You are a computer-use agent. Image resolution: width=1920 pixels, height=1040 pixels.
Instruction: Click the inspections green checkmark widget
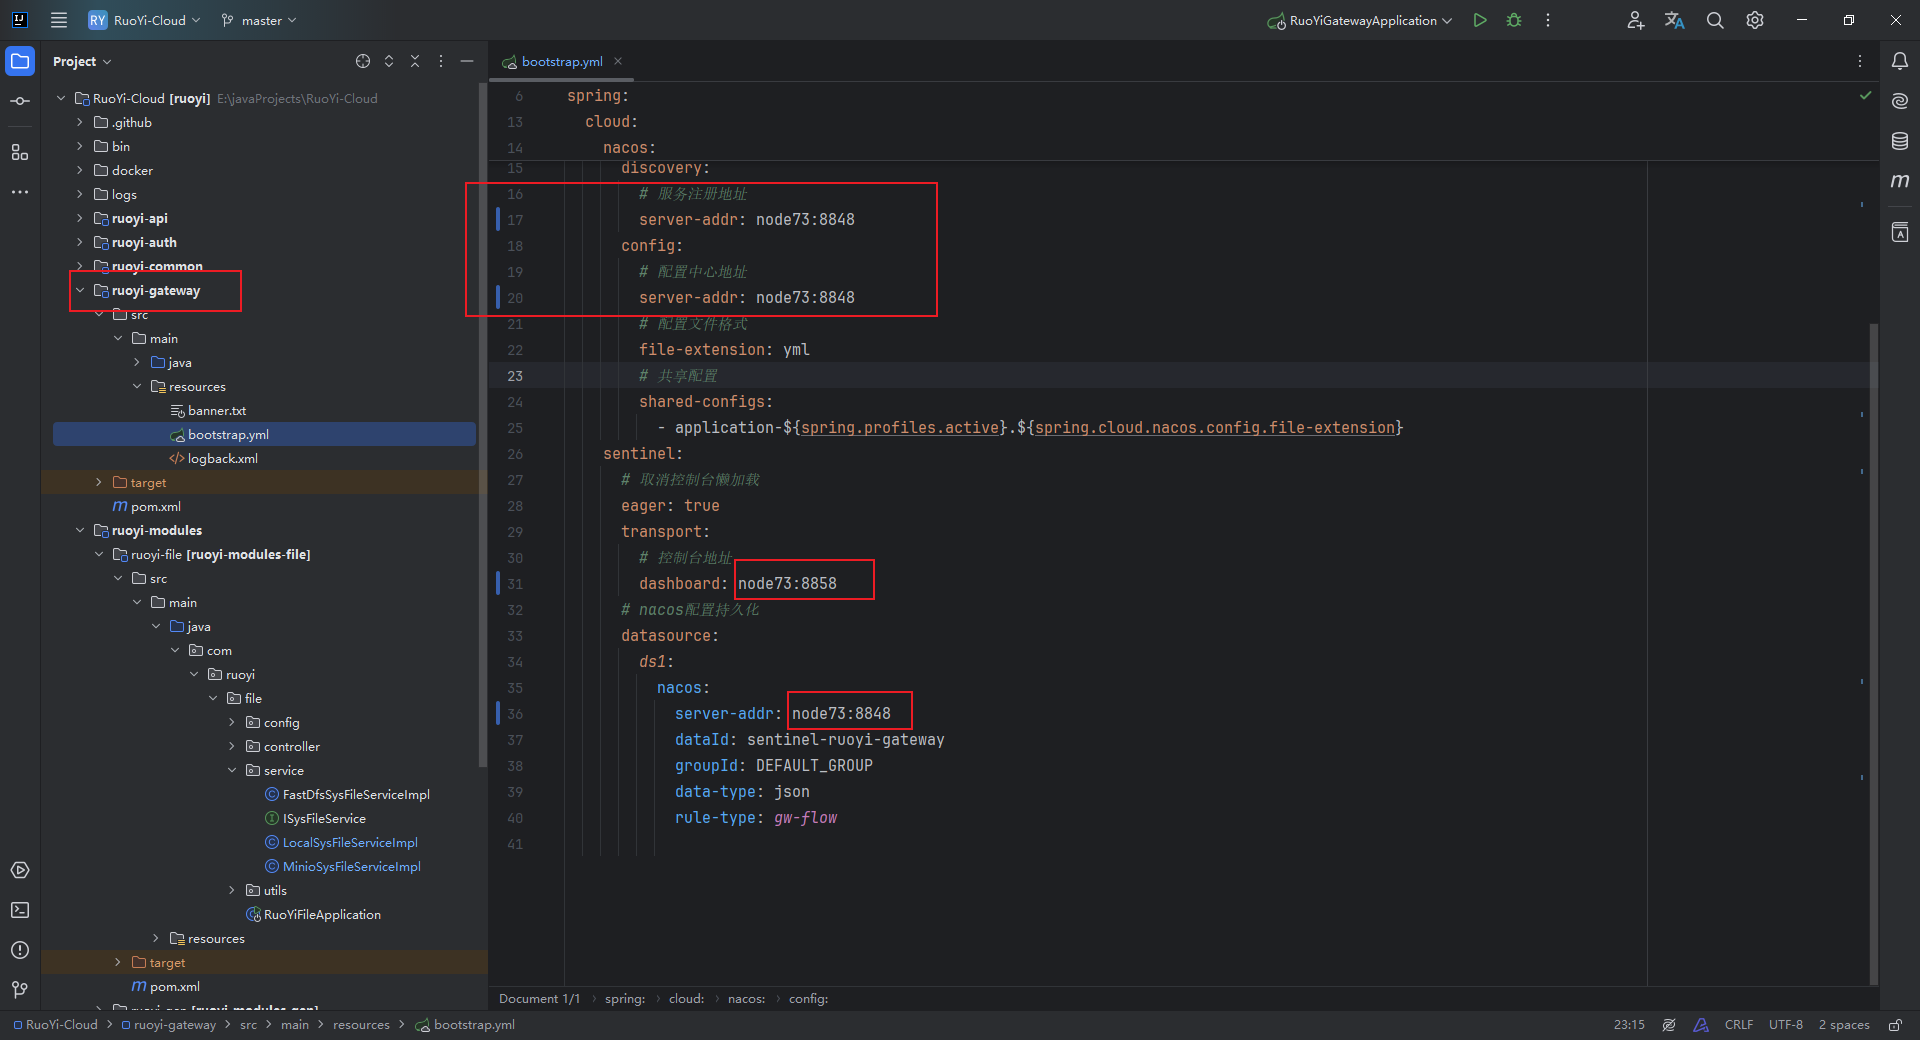(1865, 95)
